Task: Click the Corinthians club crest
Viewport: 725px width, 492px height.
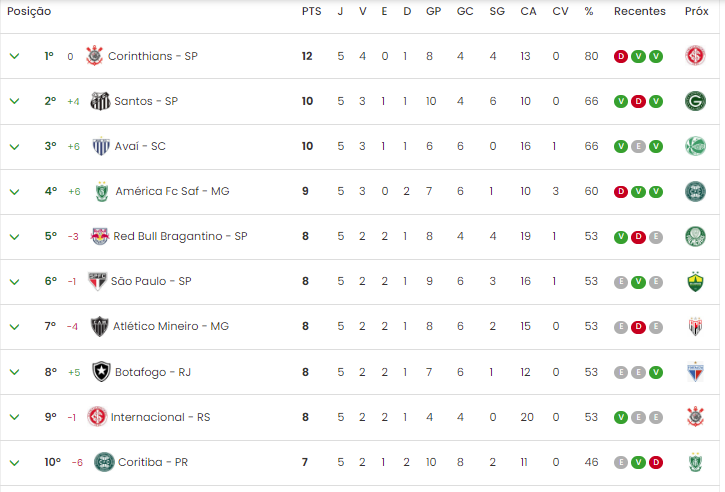Action: click(x=94, y=56)
